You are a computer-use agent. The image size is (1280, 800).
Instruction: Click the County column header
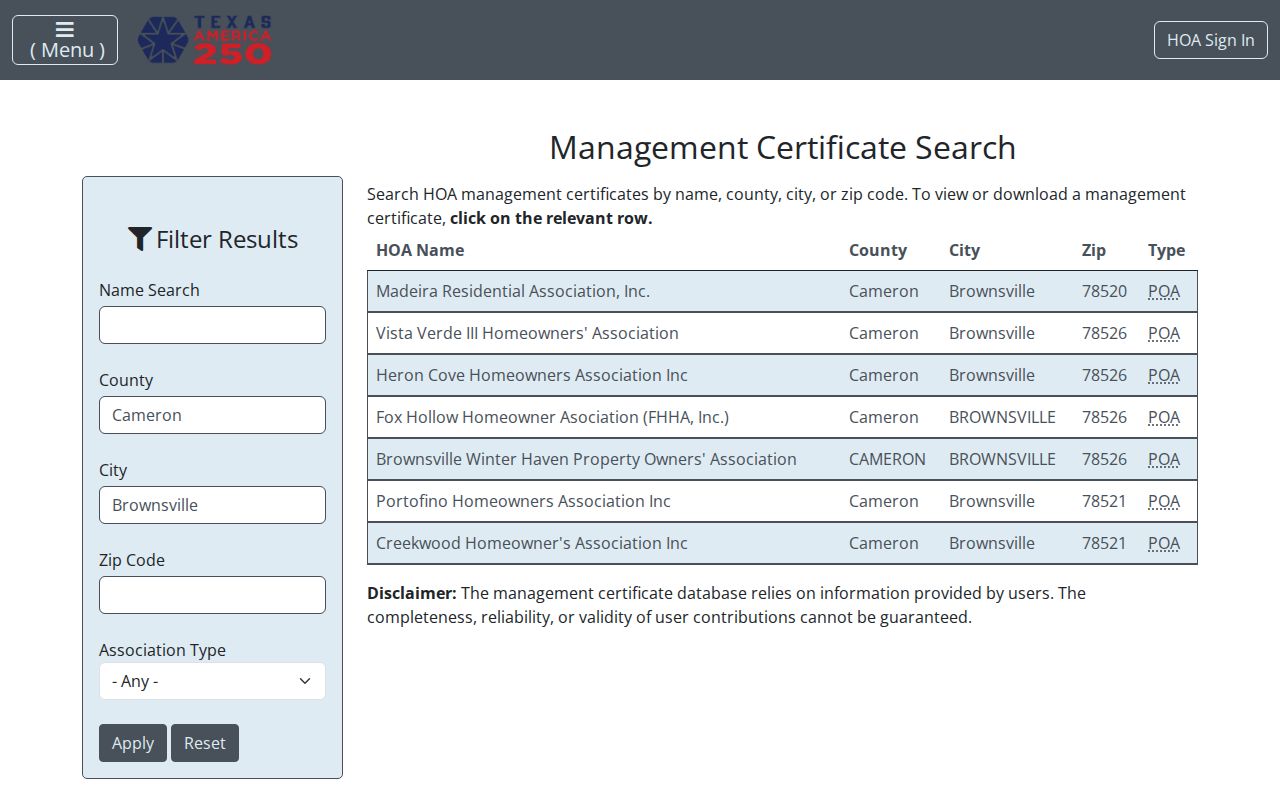pos(878,250)
